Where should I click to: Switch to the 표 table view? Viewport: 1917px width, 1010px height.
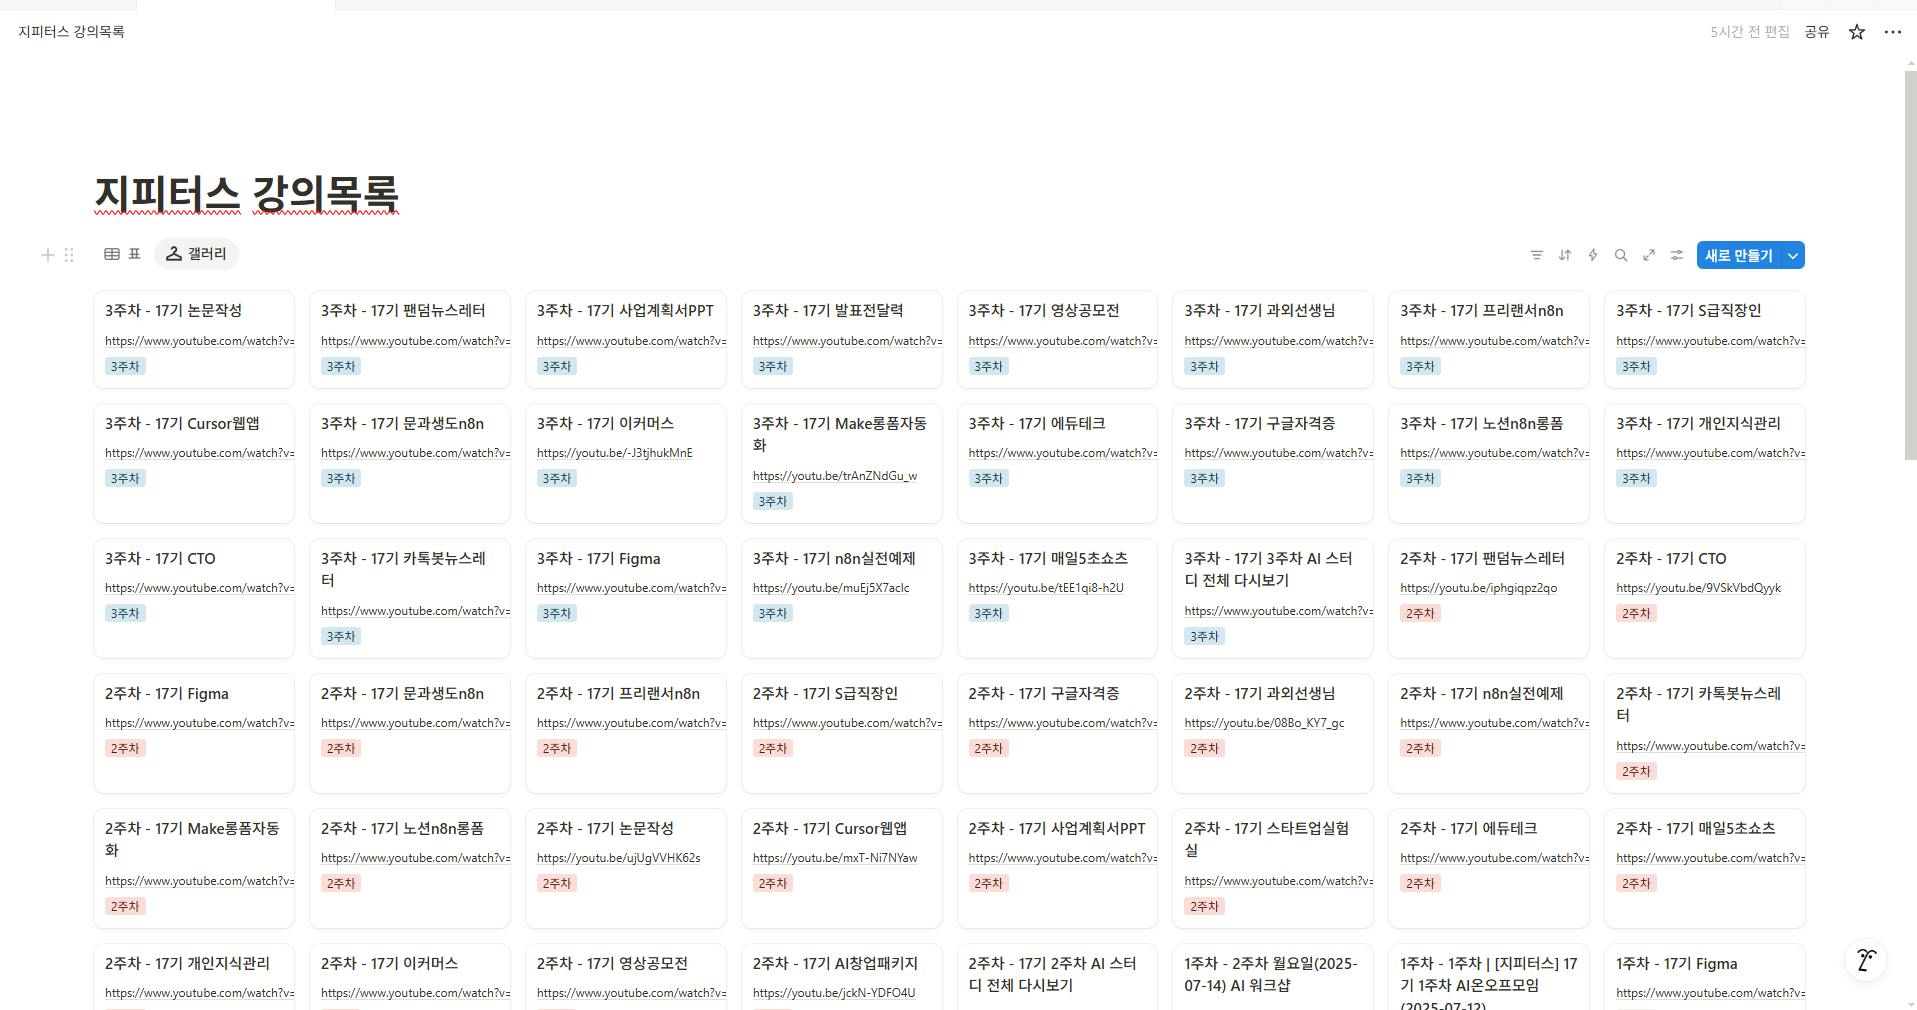[x=124, y=254]
